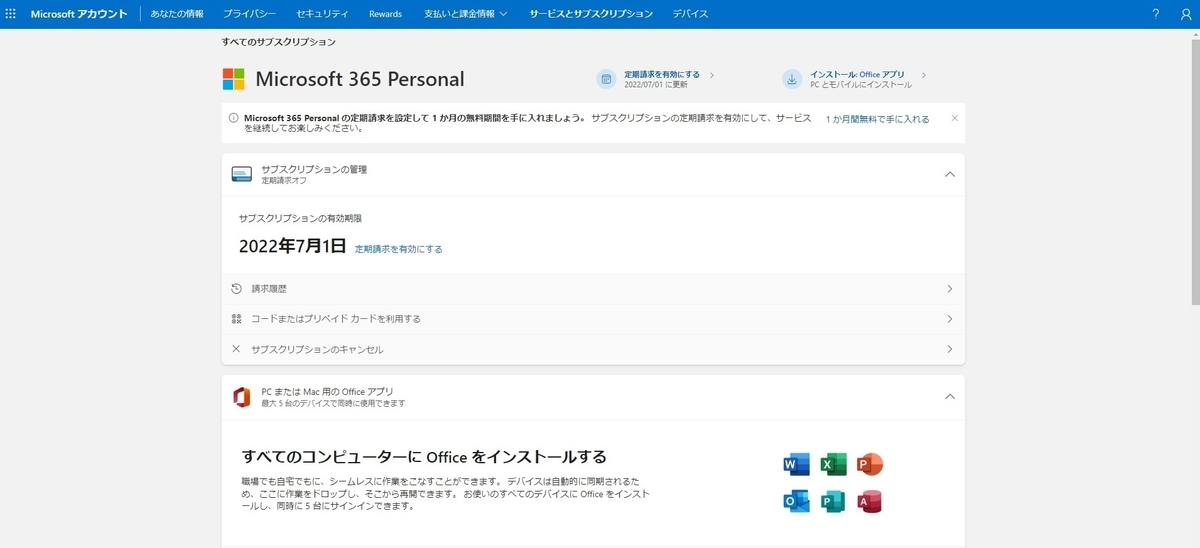Click the QR code icon for prepaid card

coord(236,319)
